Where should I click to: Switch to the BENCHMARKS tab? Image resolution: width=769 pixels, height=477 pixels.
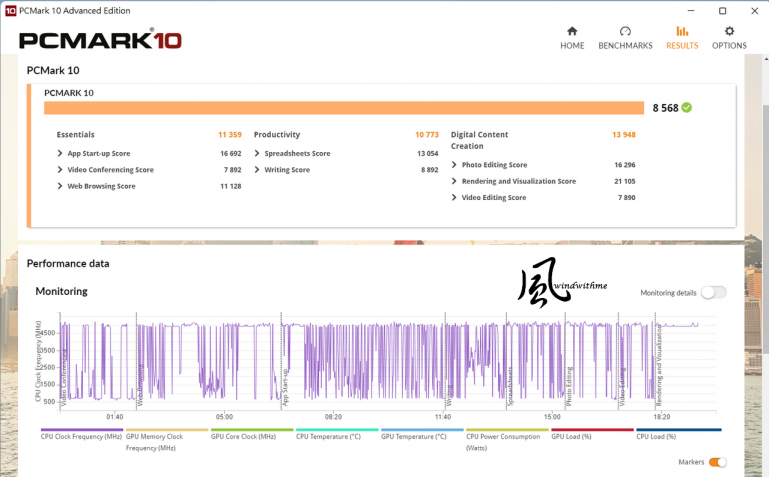pyautogui.click(x=625, y=45)
